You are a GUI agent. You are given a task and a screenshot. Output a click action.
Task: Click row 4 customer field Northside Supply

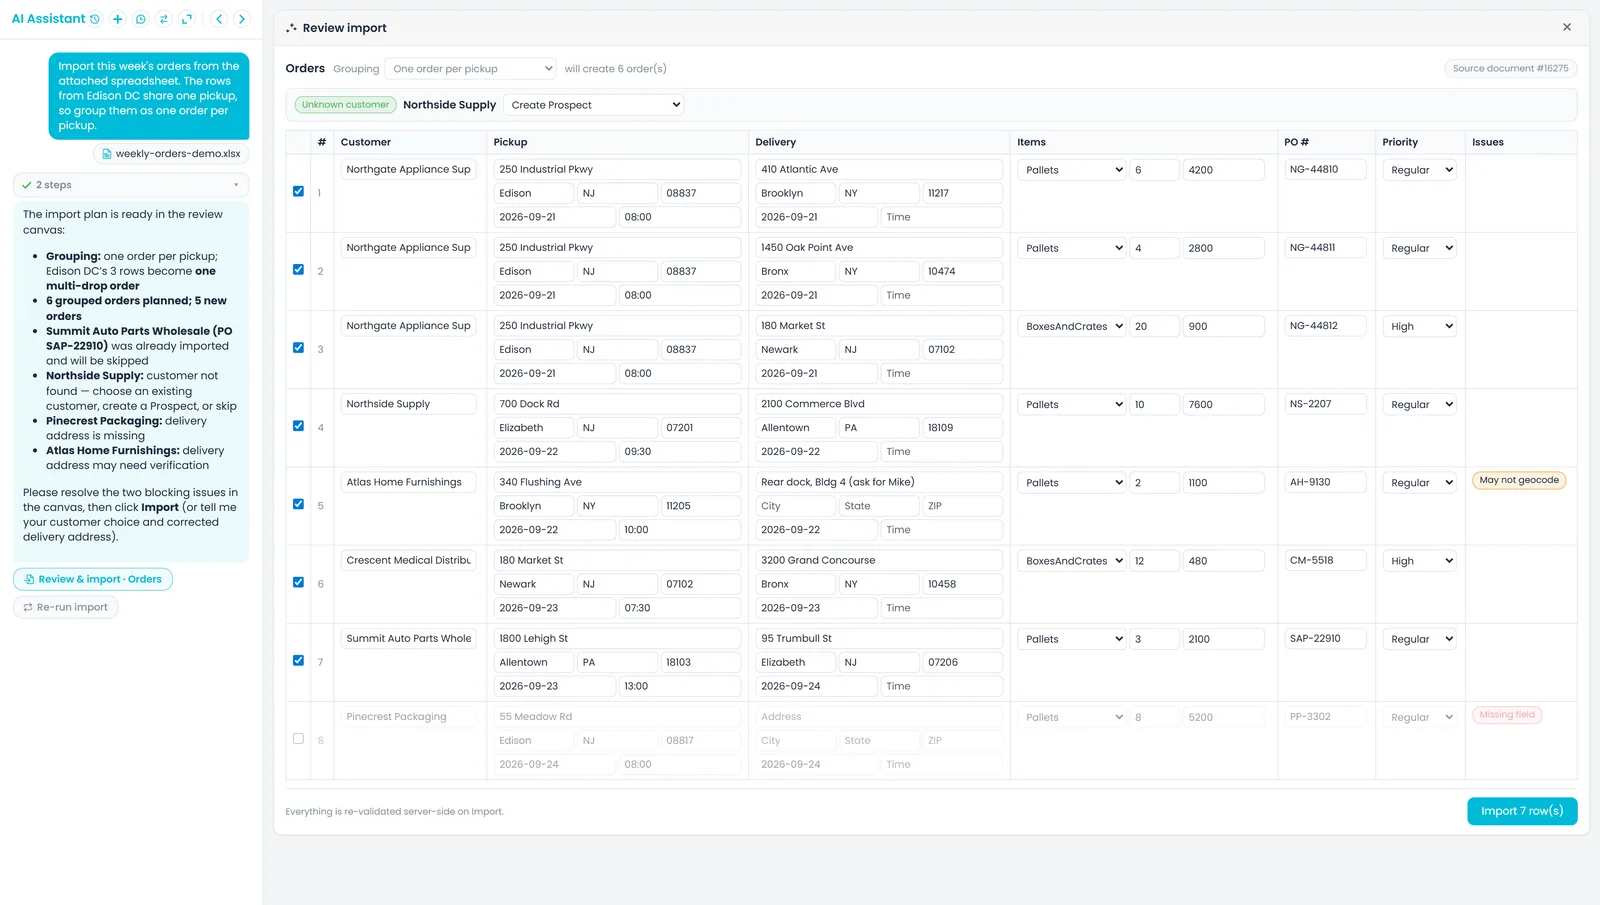pyautogui.click(x=409, y=404)
